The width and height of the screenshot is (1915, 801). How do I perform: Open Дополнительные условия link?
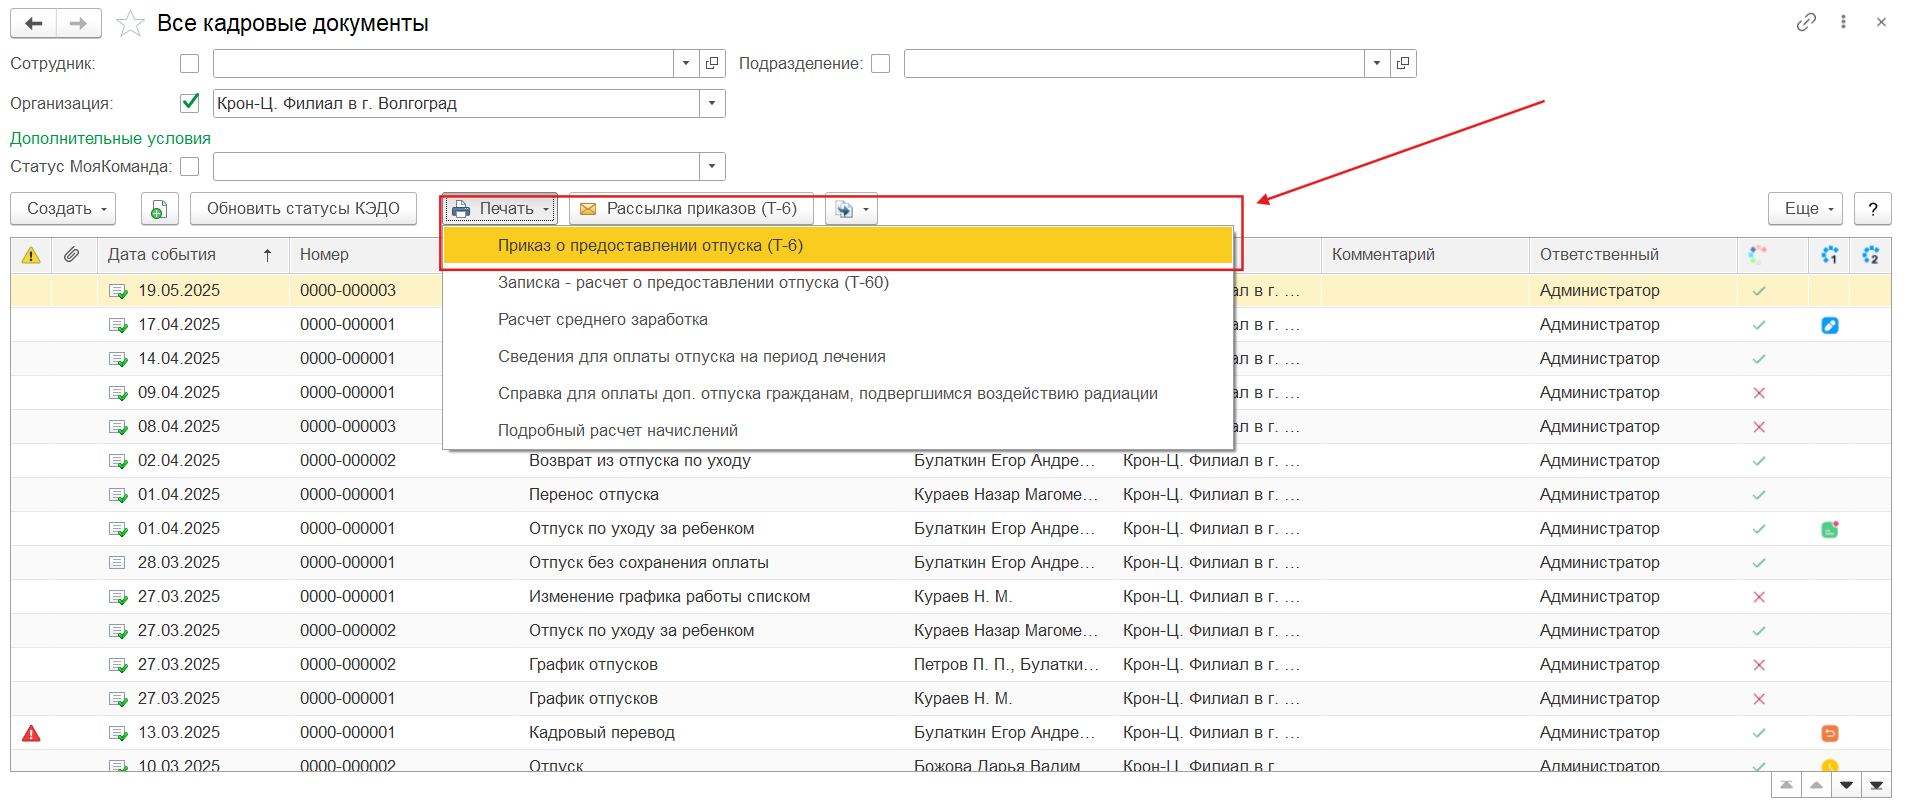point(110,138)
